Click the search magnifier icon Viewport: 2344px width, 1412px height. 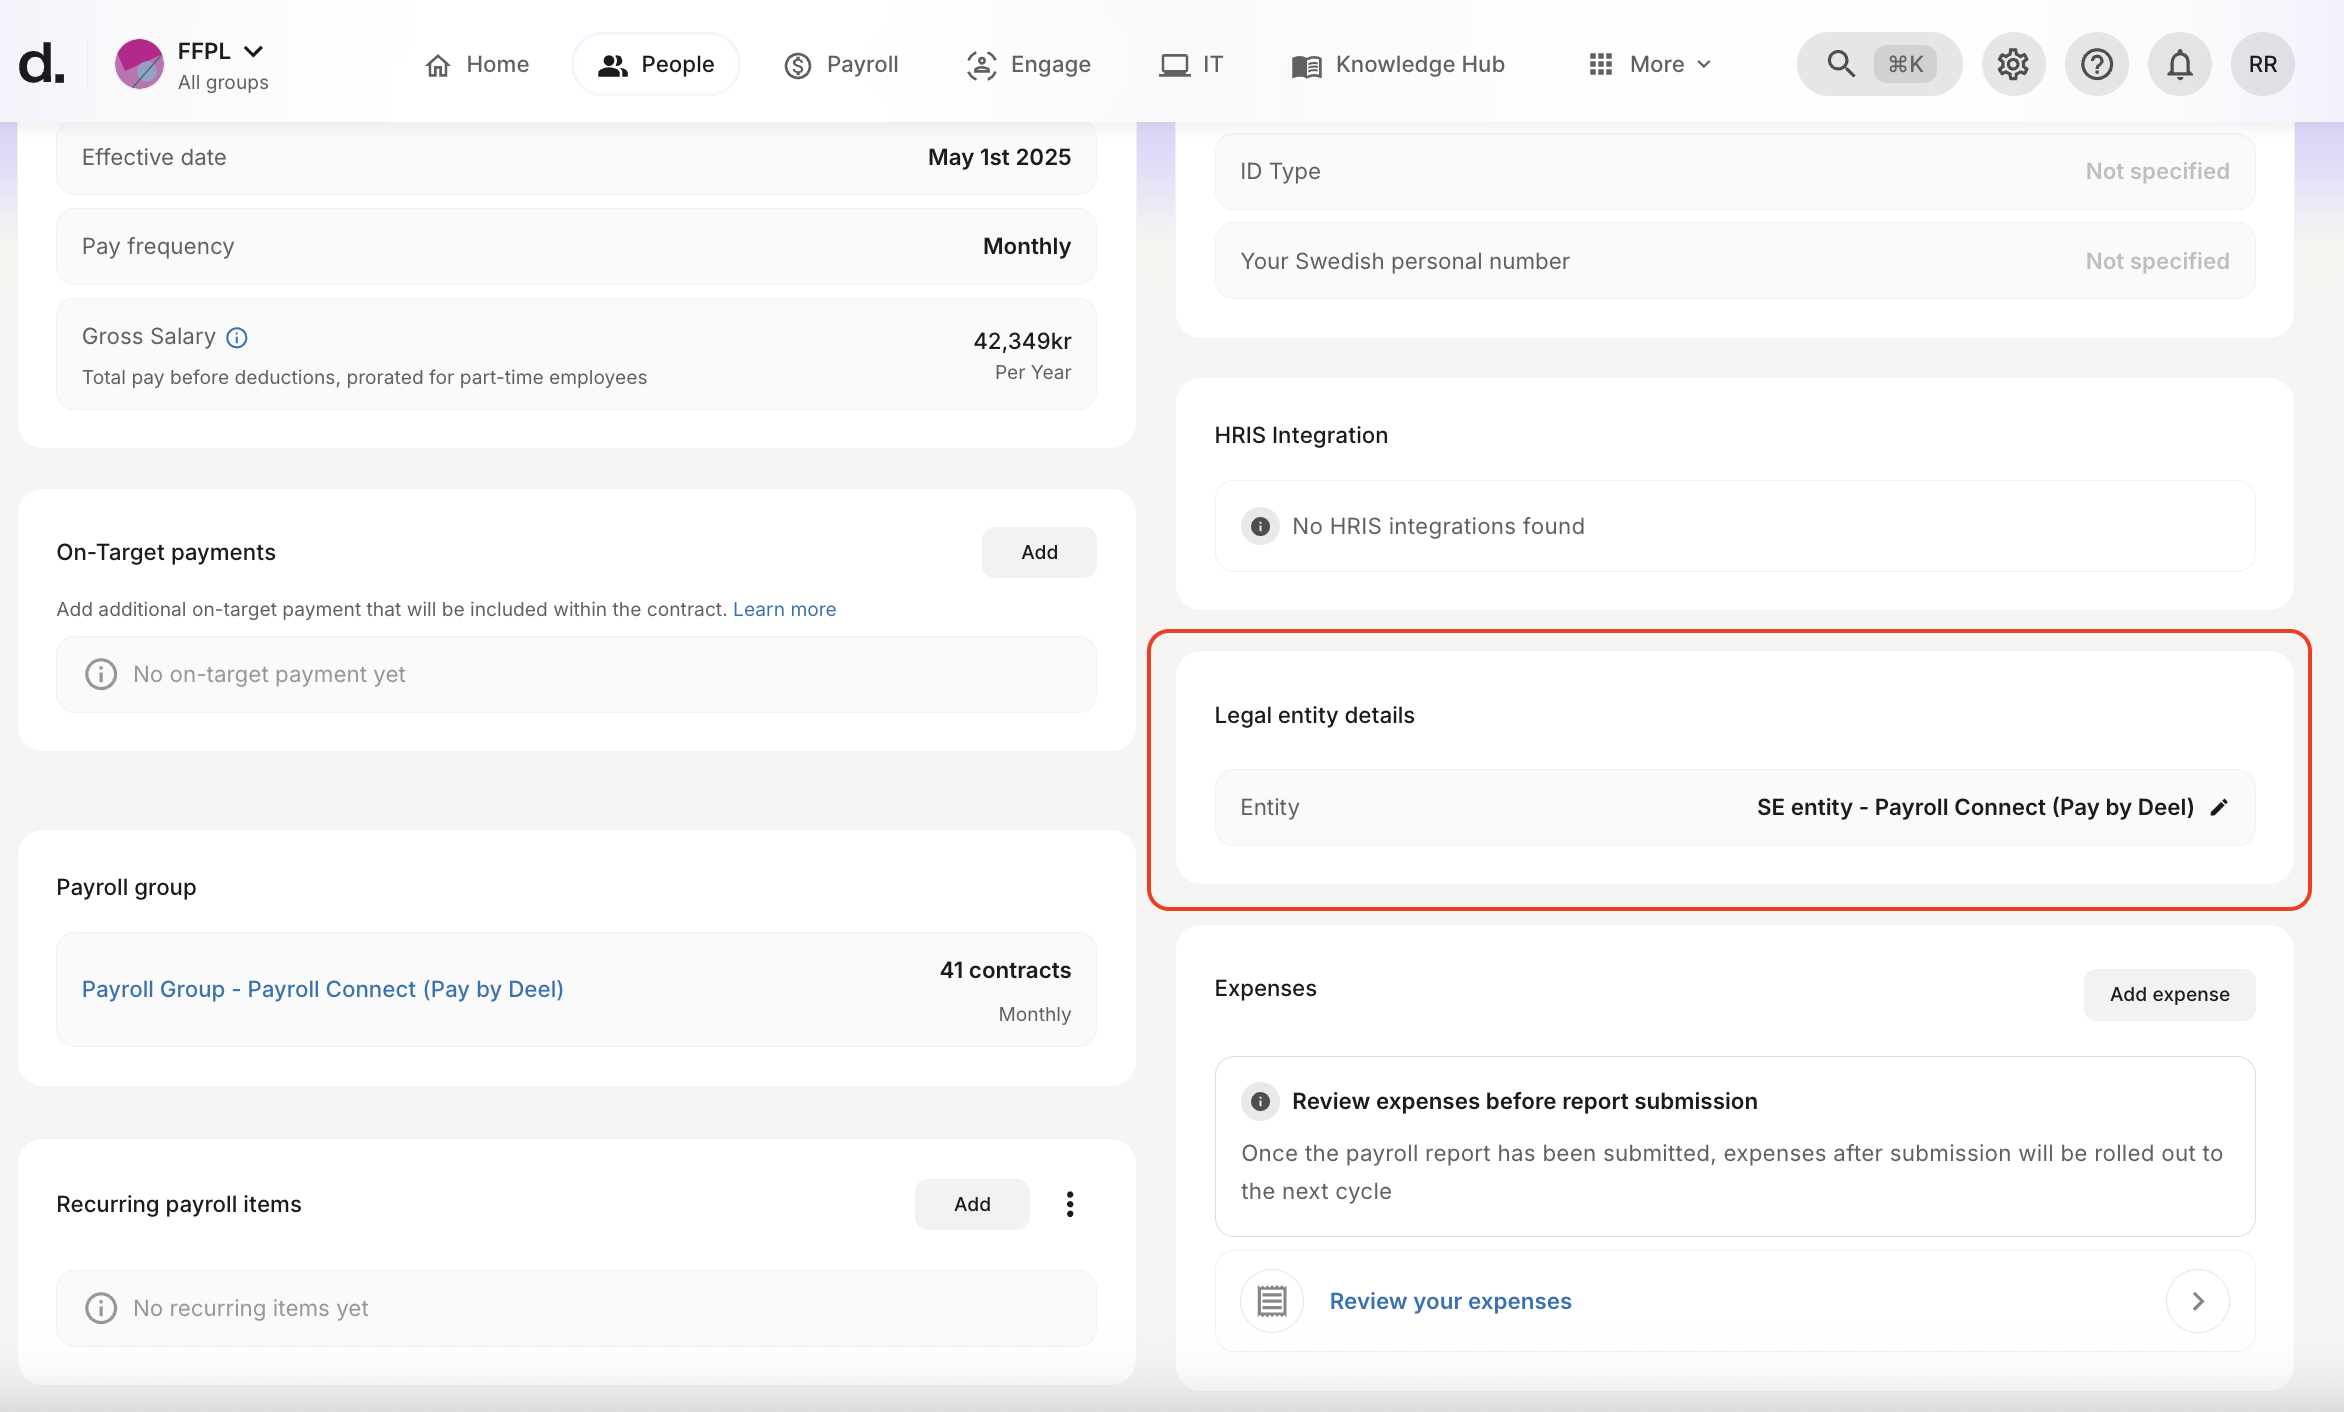(1840, 64)
